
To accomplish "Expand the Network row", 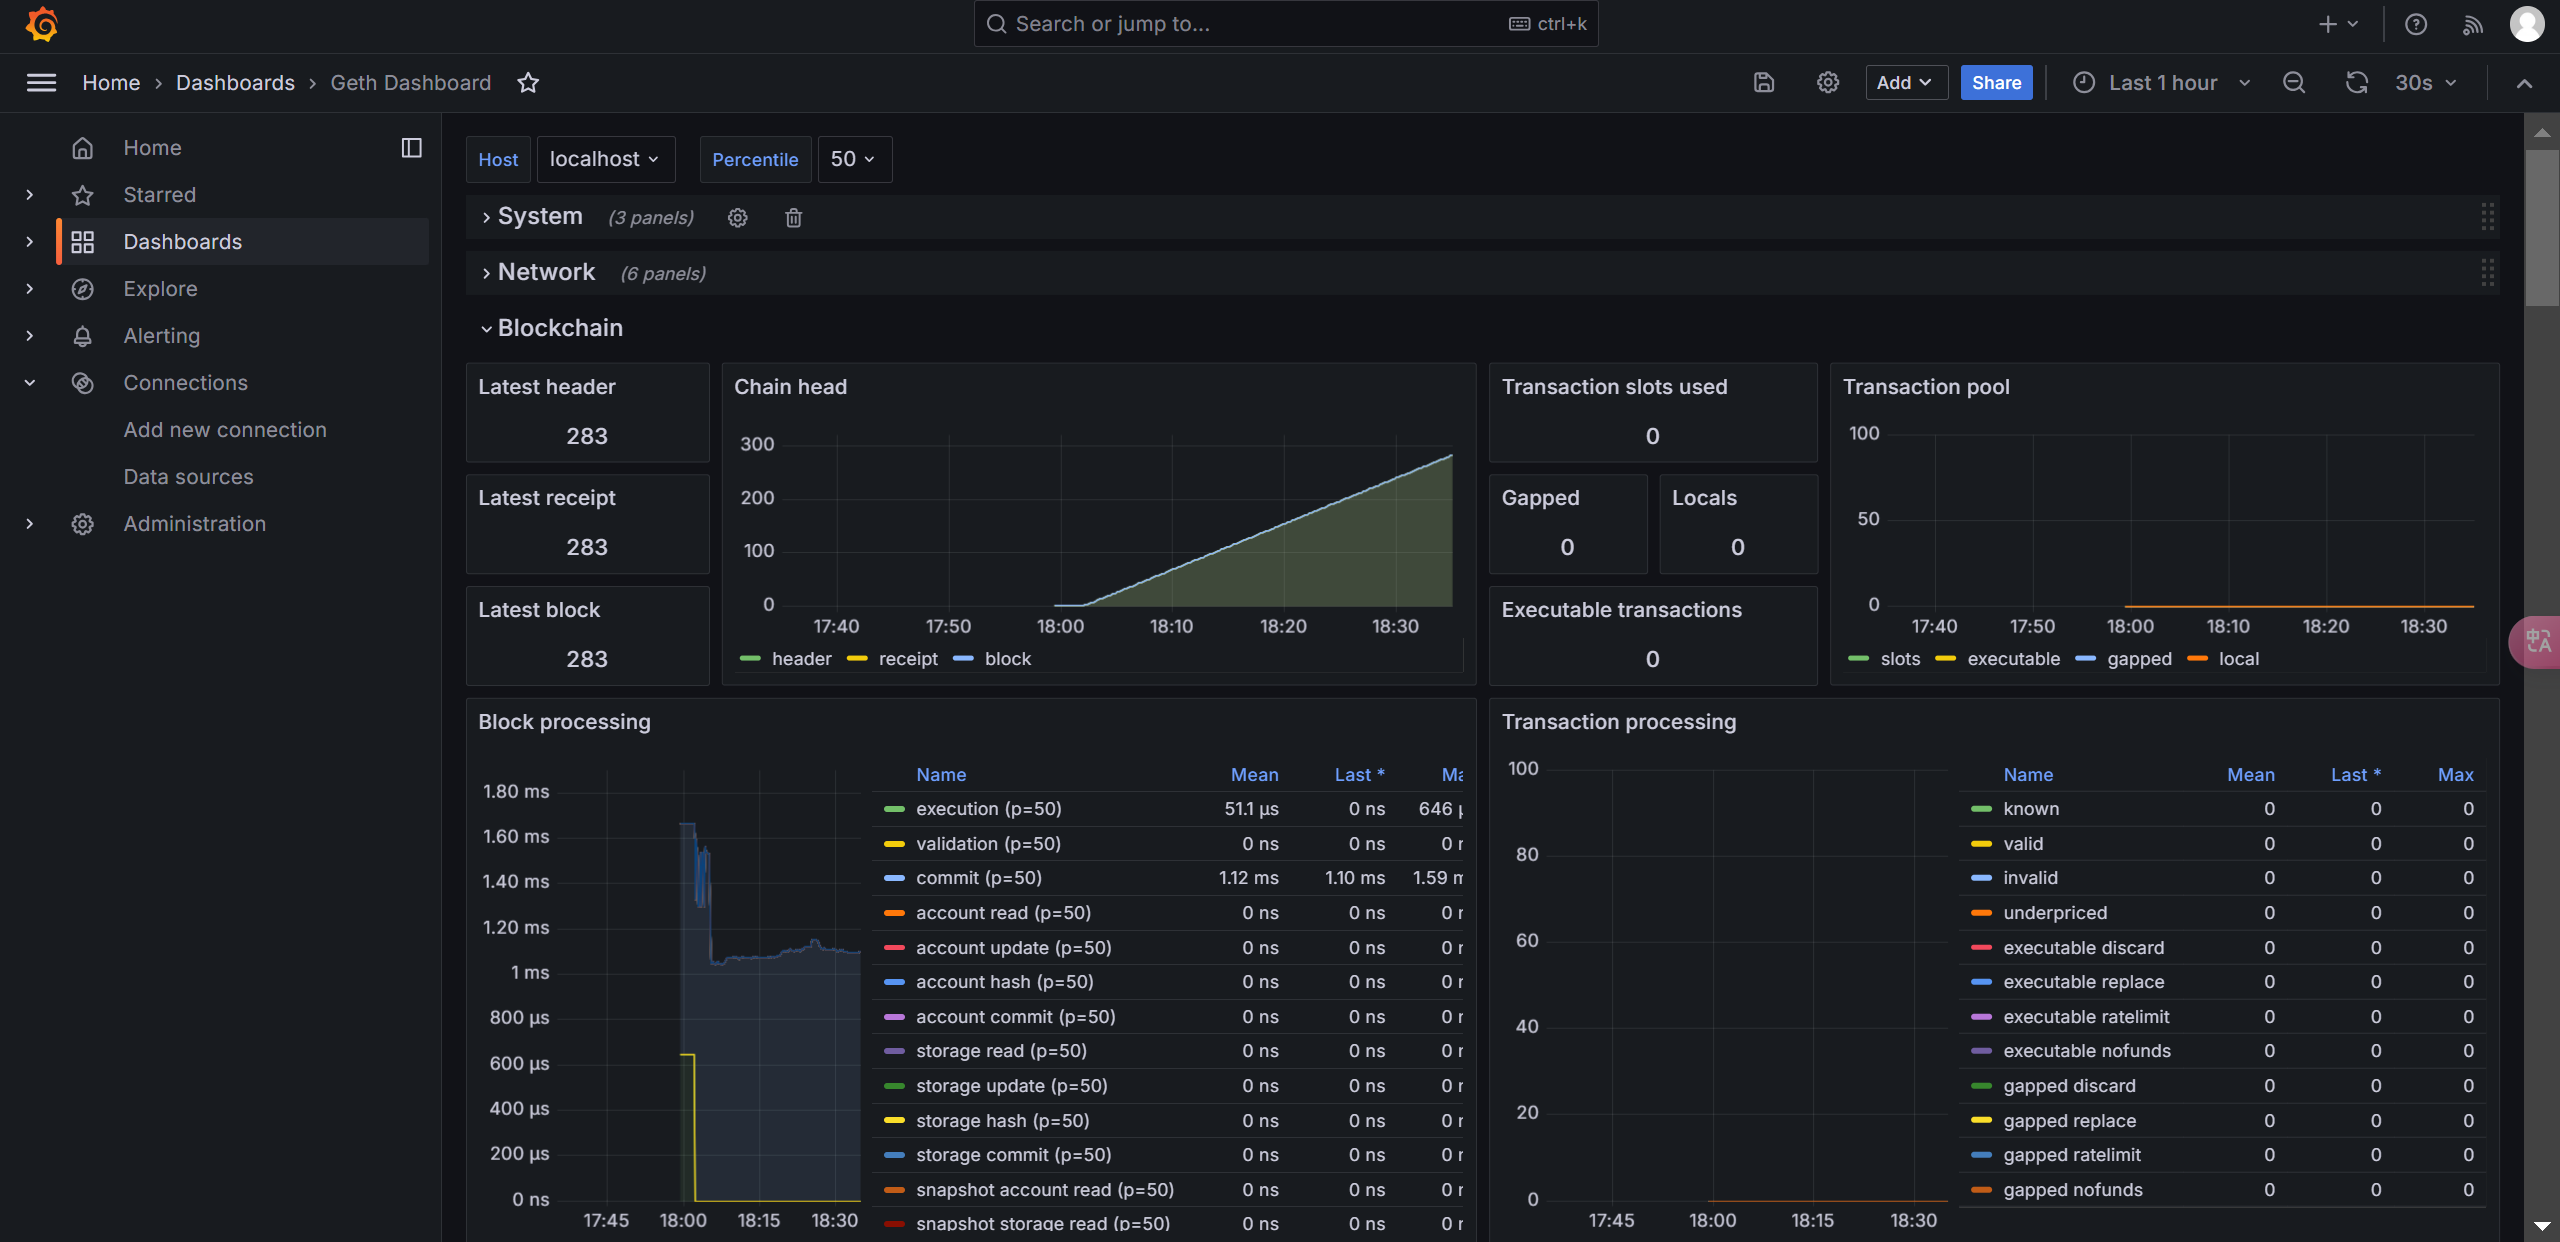I will click(487, 273).
